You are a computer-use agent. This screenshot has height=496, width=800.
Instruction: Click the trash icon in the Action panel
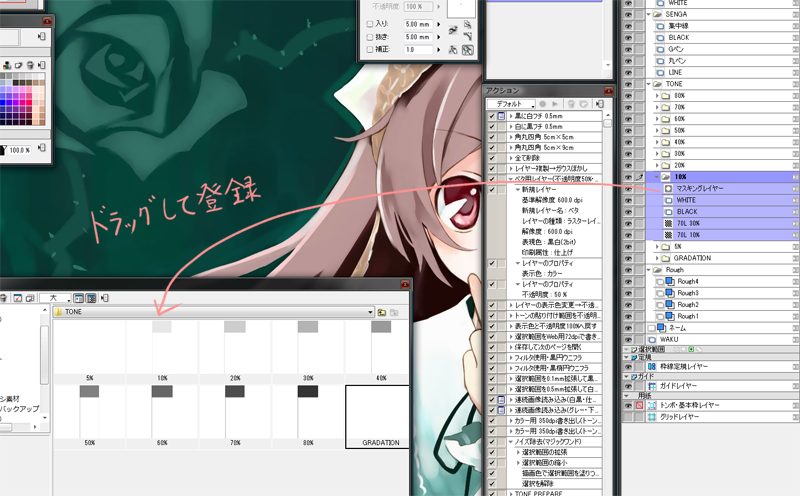[571, 104]
